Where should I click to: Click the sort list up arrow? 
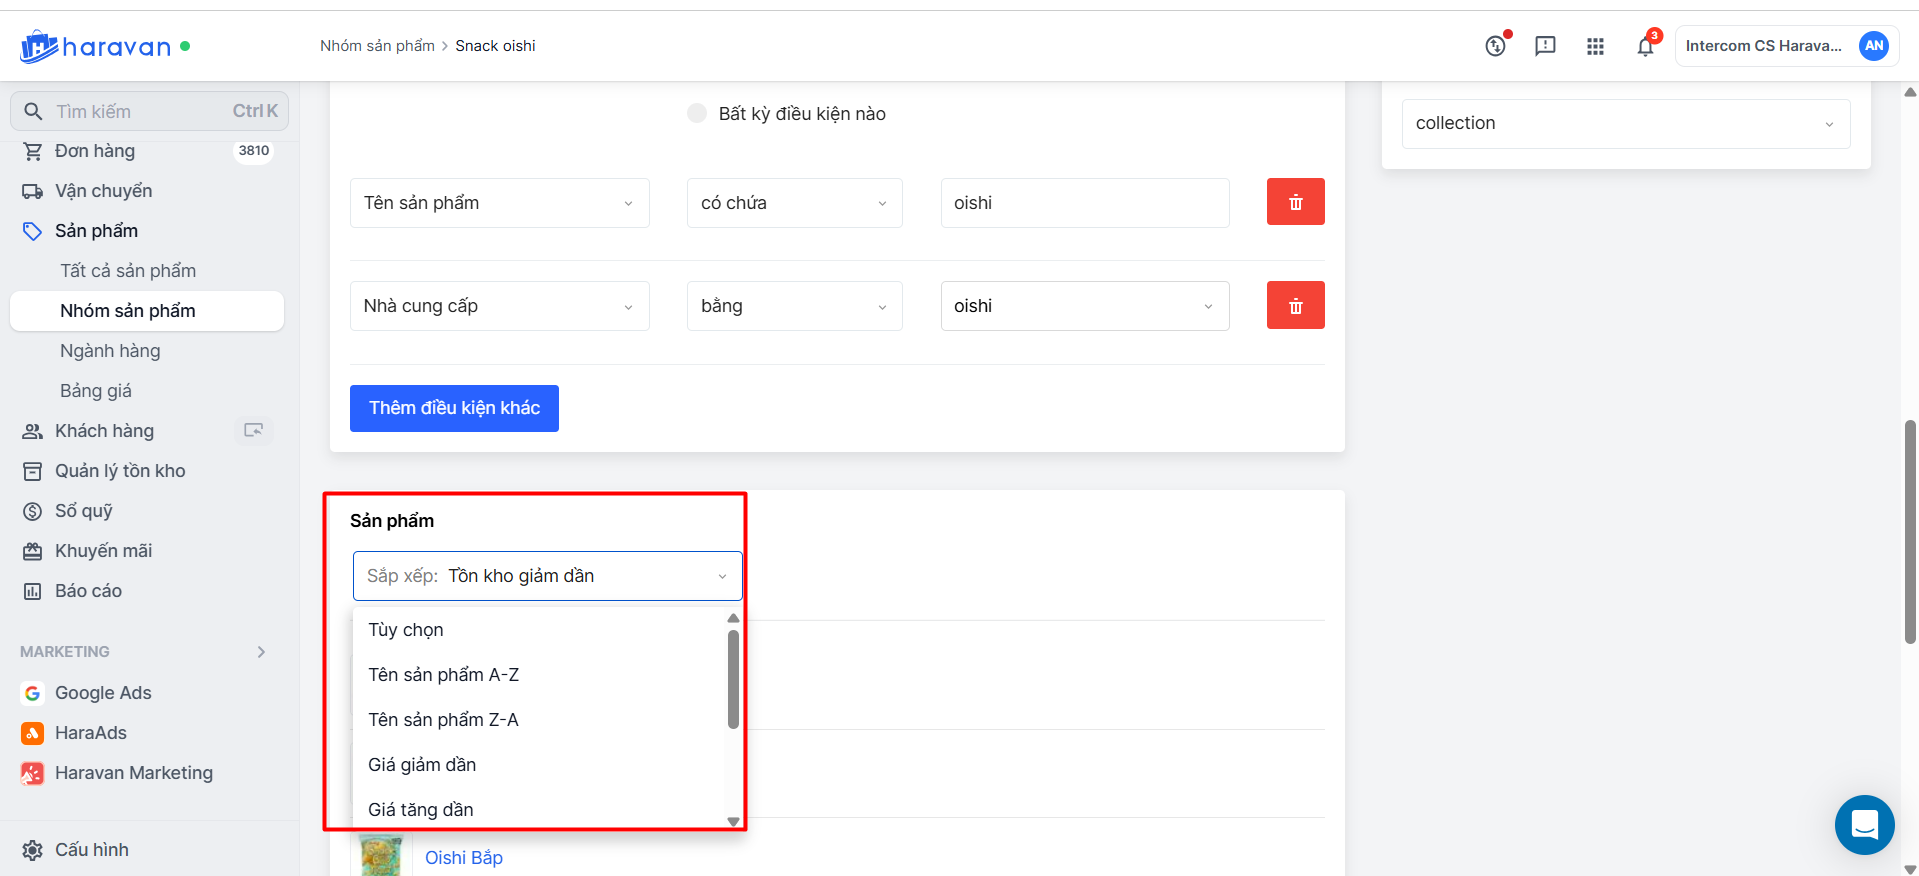point(733,618)
